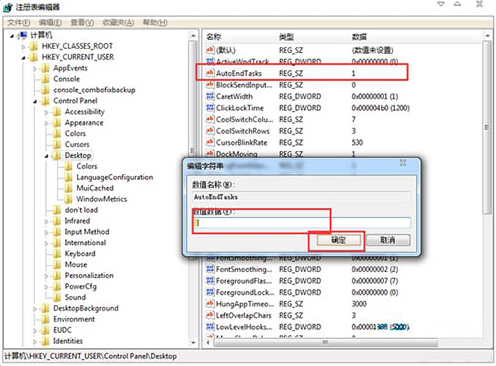
Task: Select the ClickLockTime DWORD value icon
Action: (x=210, y=108)
